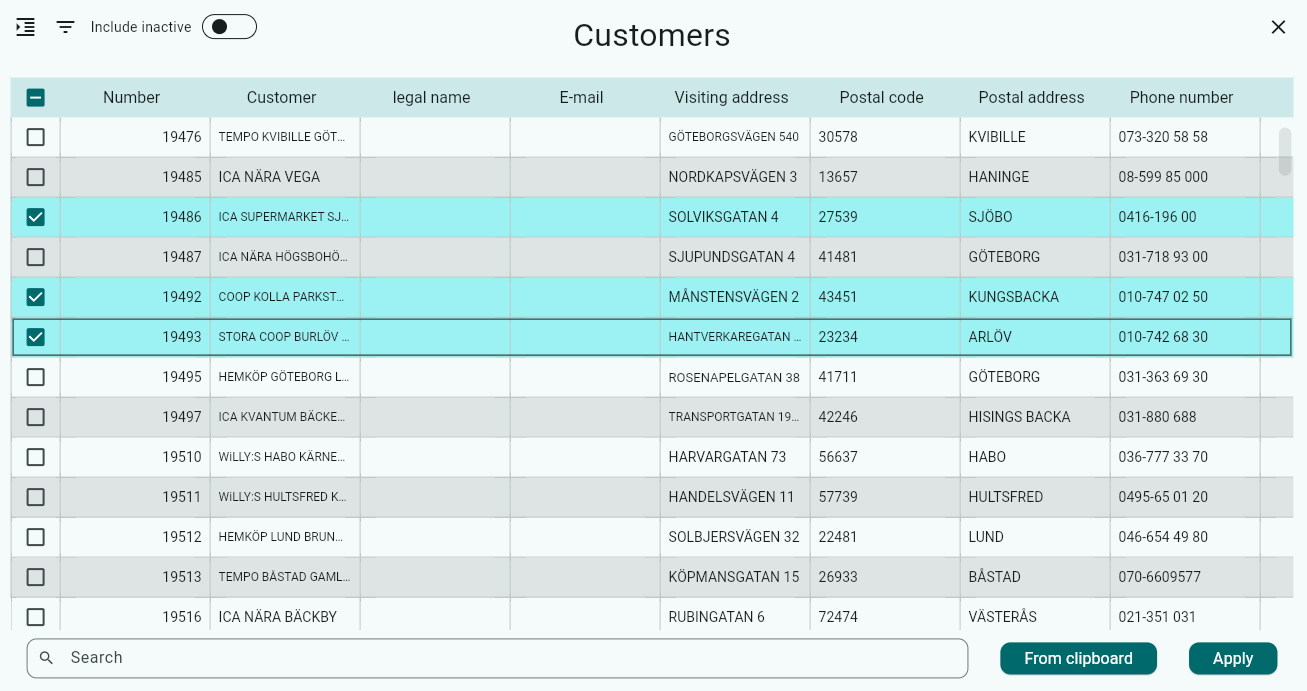The image size is (1307, 691).
Task: Open the filter list icon
Action: 65,27
